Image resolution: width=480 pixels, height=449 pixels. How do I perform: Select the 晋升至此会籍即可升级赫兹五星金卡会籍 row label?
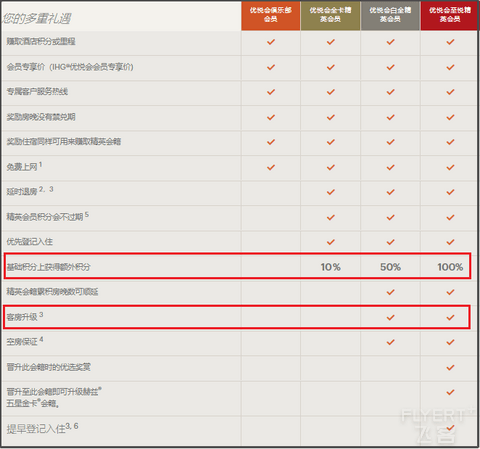pyautogui.click(x=54, y=397)
